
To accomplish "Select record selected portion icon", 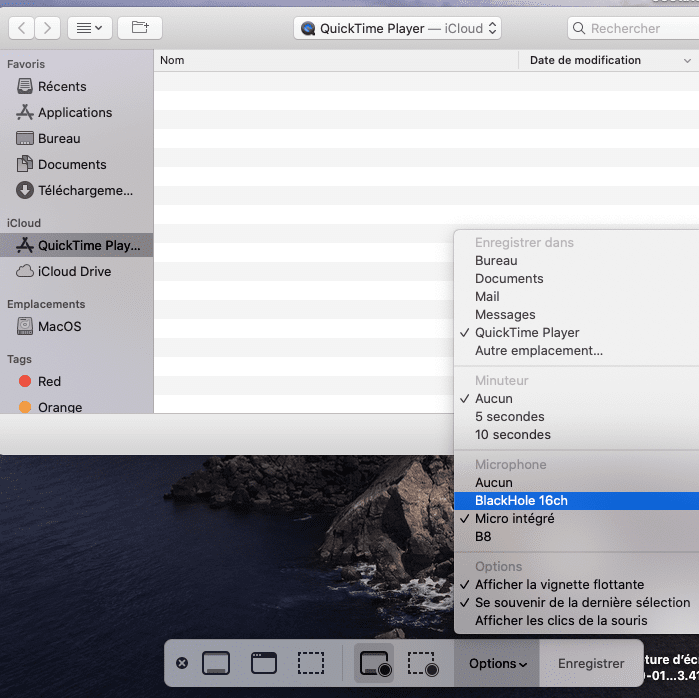I will tap(423, 663).
